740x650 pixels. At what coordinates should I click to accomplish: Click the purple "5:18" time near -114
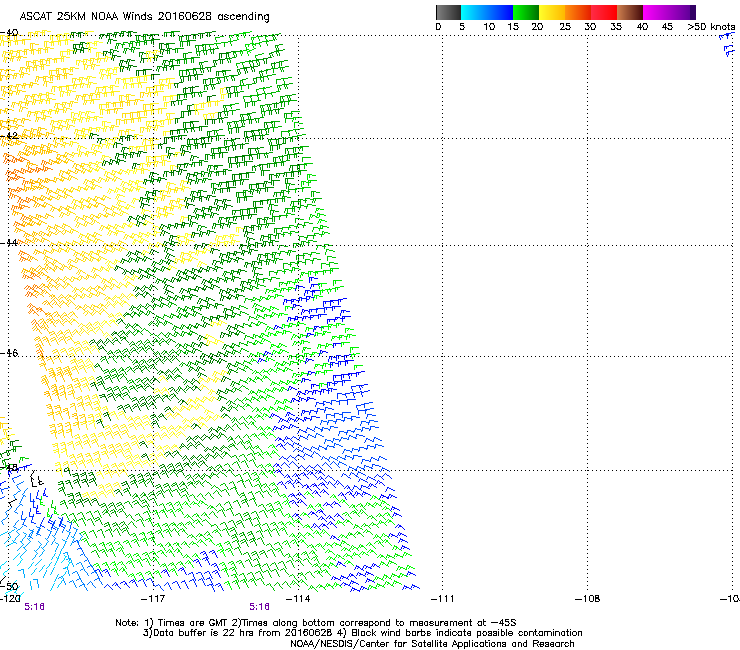(x=260, y=607)
